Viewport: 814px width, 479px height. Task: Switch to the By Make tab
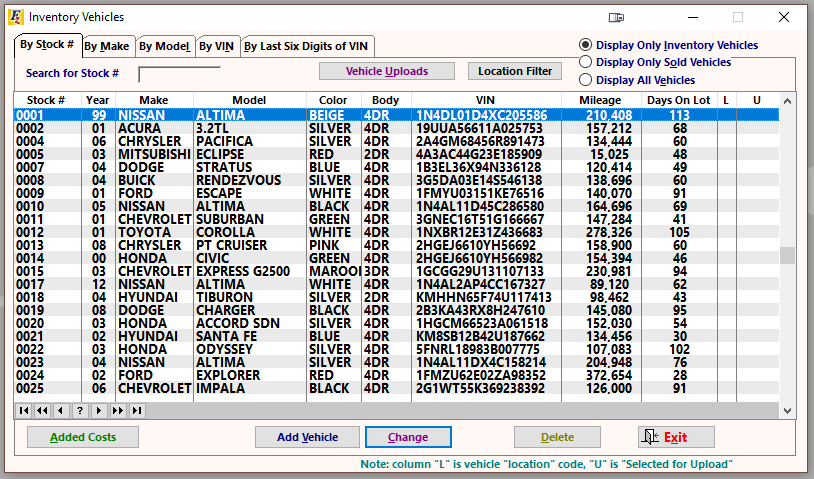(x=107, y=46)
